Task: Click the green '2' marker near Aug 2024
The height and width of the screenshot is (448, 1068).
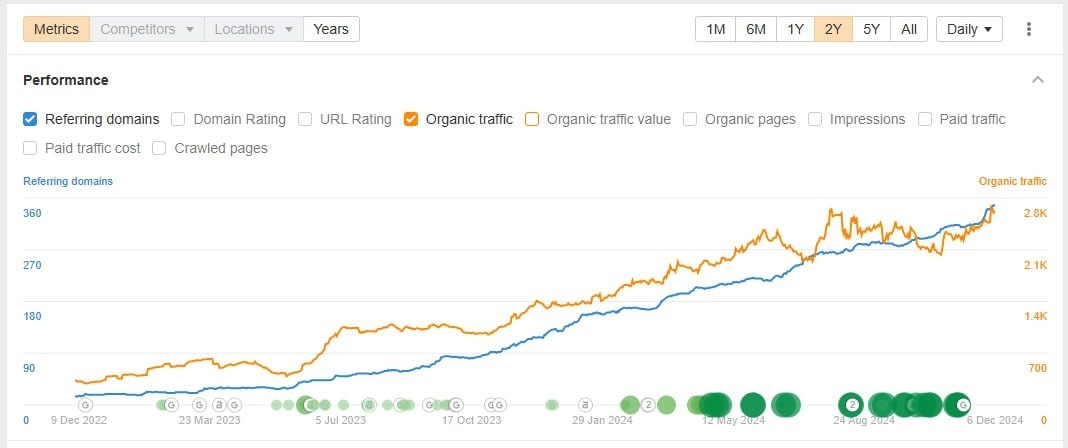Action: tap(851, 405)
